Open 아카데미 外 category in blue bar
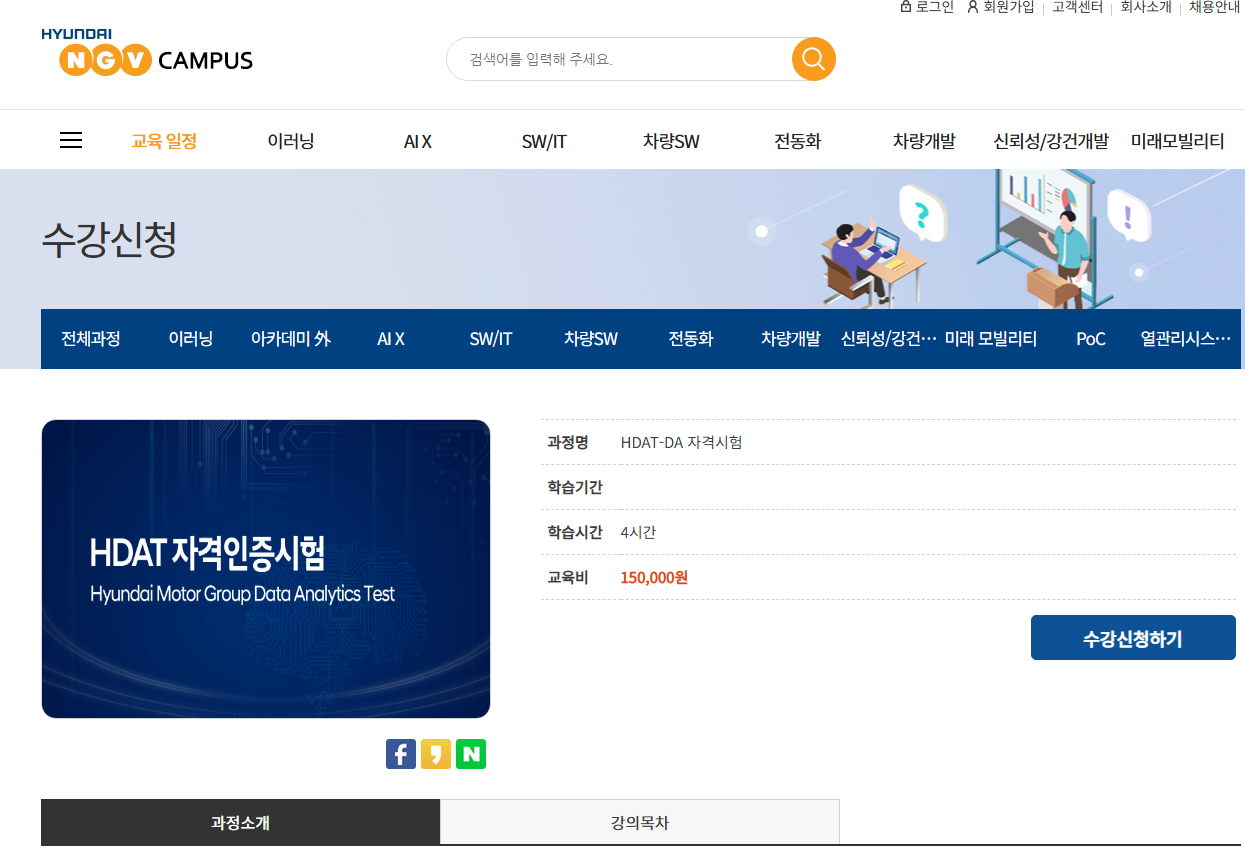1245x865 pixels. click(x=291, y=339)
